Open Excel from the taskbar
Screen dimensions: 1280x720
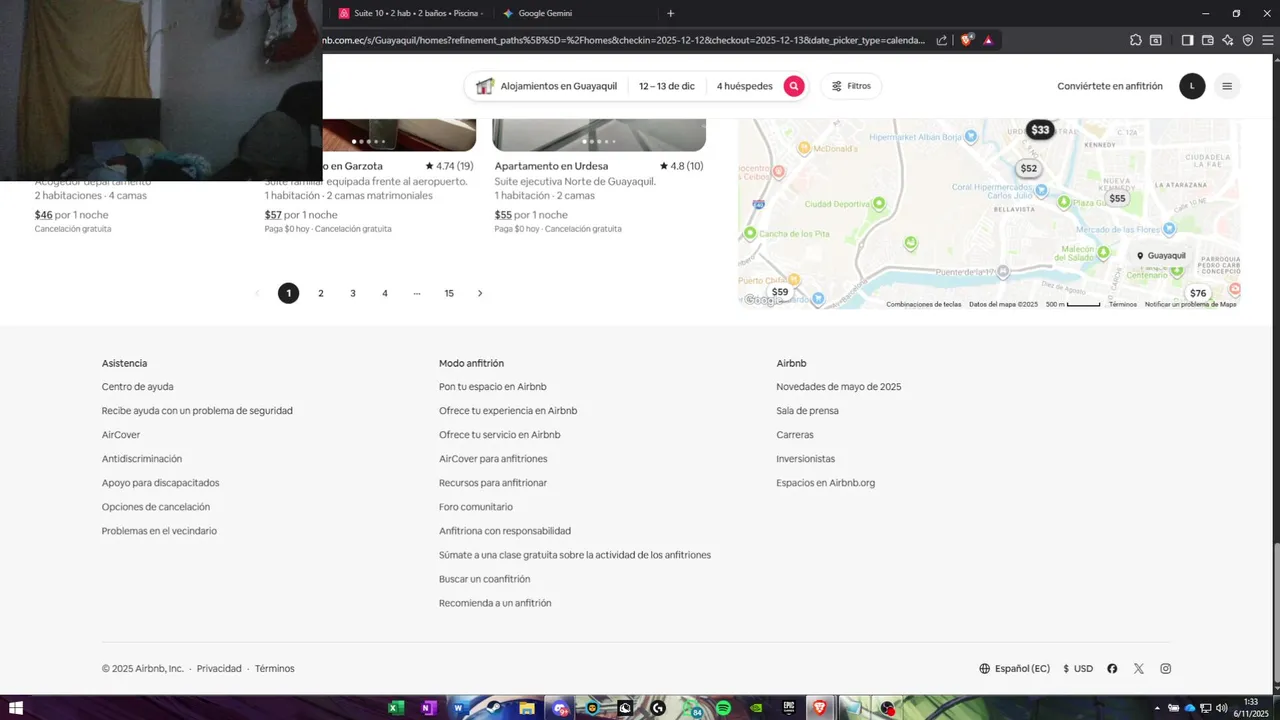pyautogui.click(x=396, y=708)
